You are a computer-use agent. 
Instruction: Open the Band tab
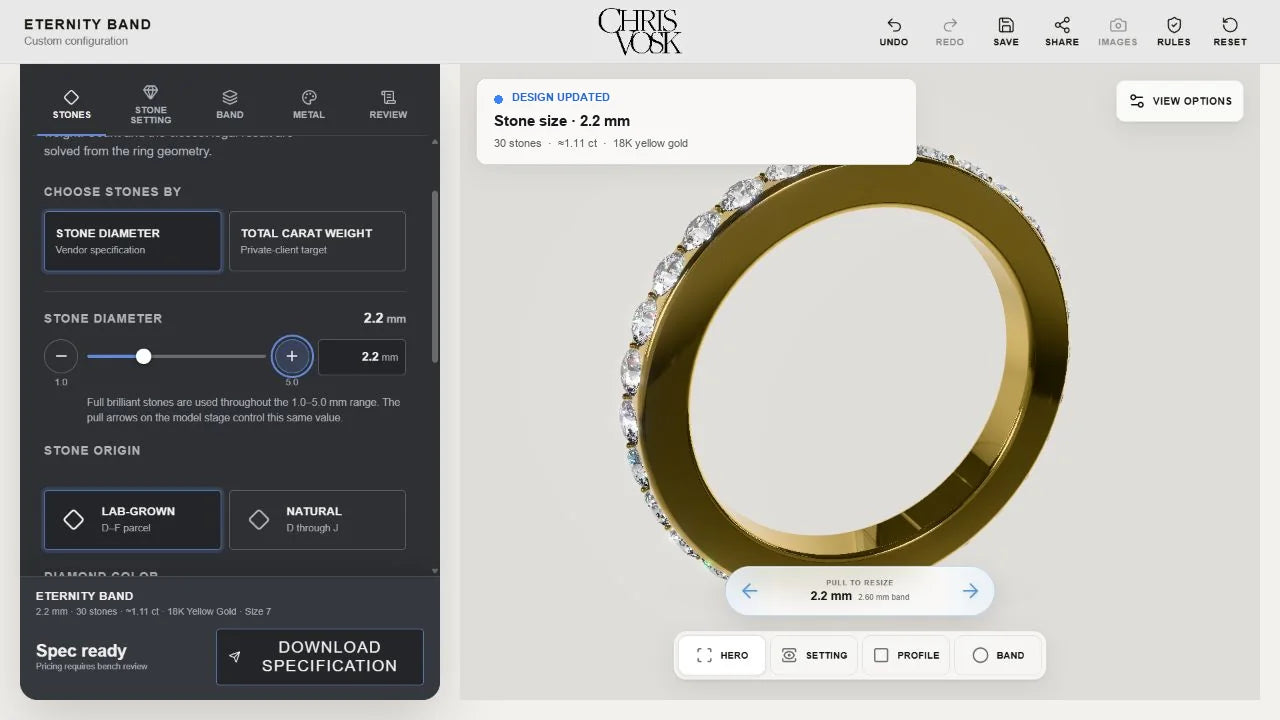[x=230, y=104]
